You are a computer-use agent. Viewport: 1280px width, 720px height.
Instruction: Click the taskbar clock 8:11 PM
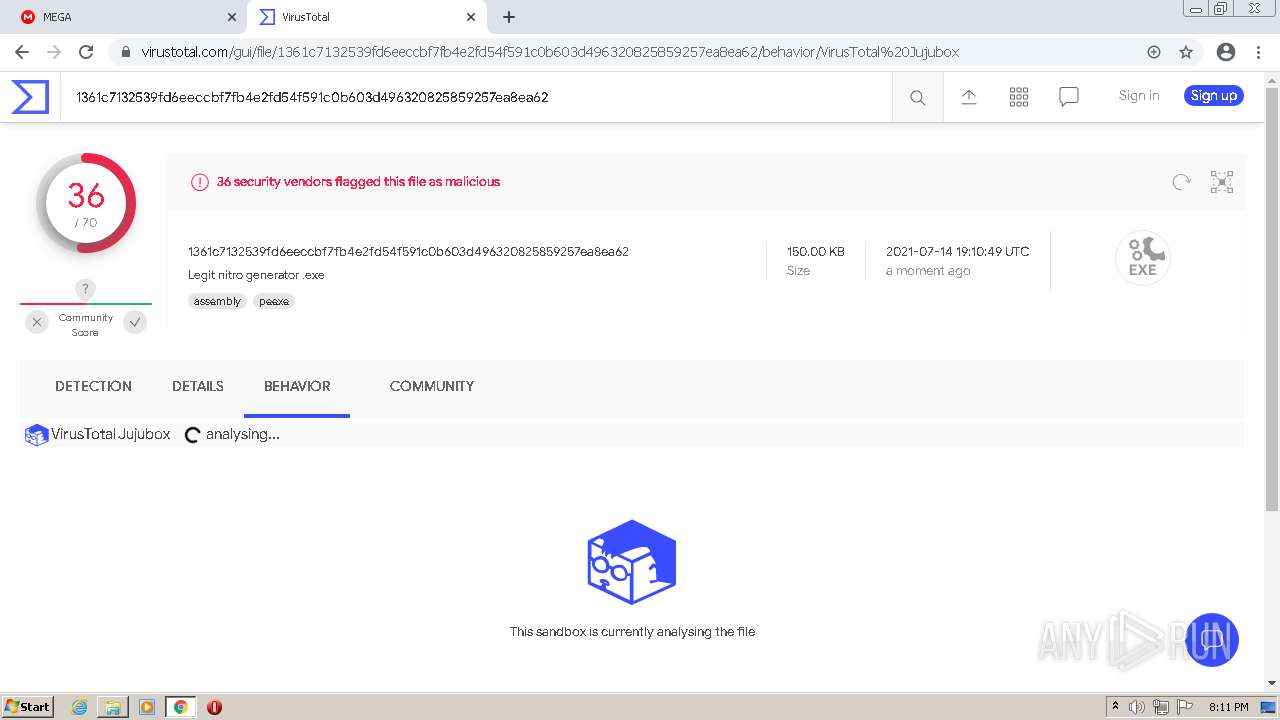tap(1229, 707)
